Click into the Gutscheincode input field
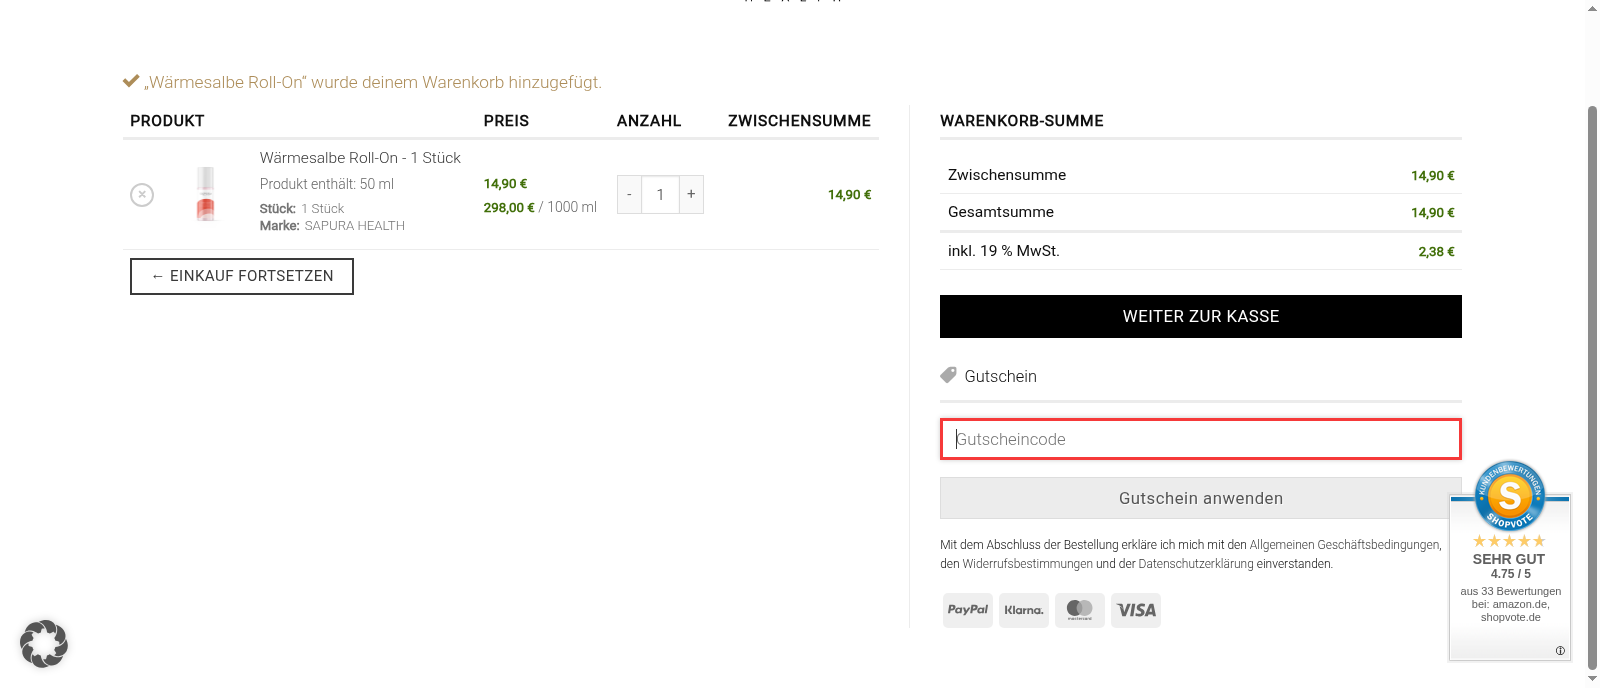Viewport: 1600px width, 688px height. 1200,439
